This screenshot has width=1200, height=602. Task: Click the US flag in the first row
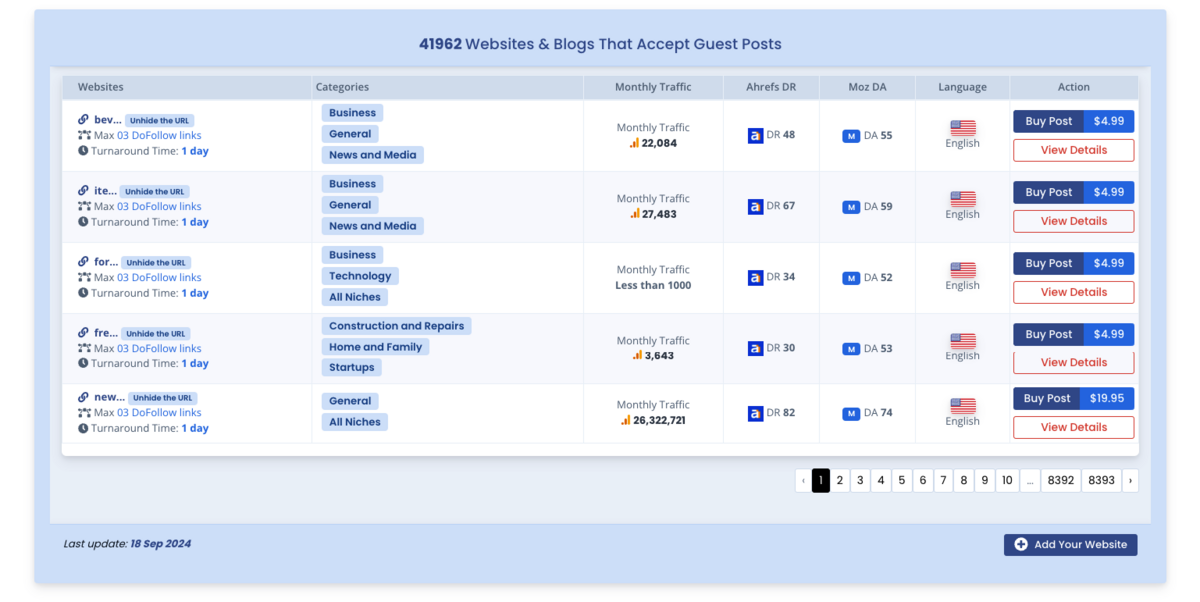point(962,128)
